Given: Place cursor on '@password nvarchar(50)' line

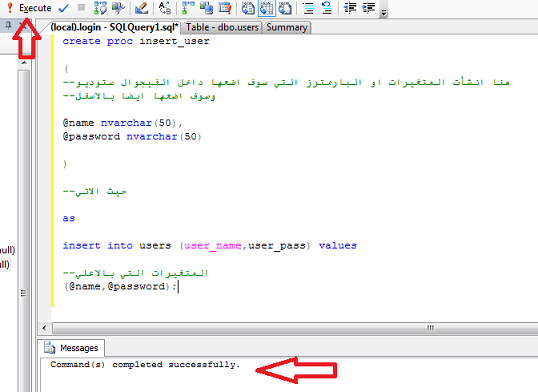Looking at the screenshot, I should (x=132, y=137).
